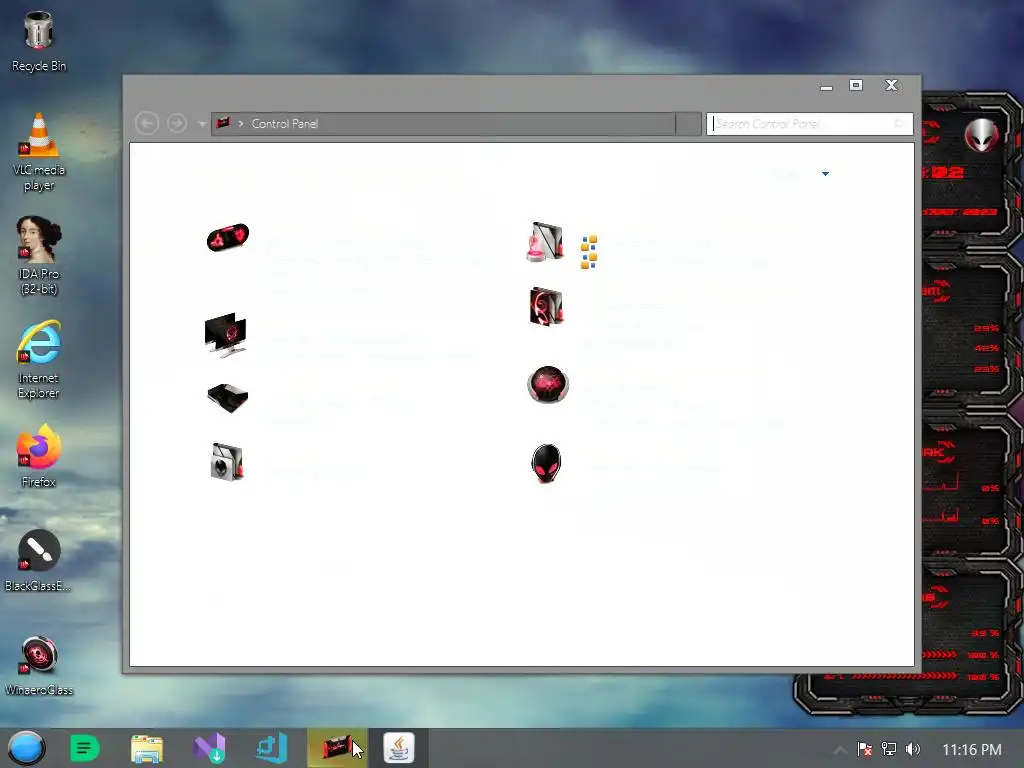
Task: Go back using the Control Panel back arrow
Action: point(147,123)
